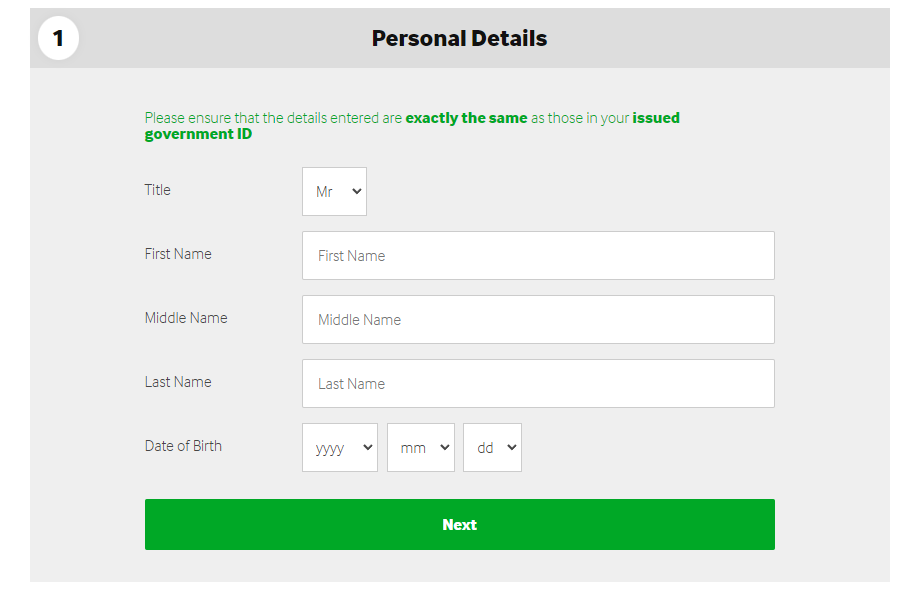Click the Middle Name field label
Image resolution: width=917 pixels, height=596 pixels.
tap(186, 318)
